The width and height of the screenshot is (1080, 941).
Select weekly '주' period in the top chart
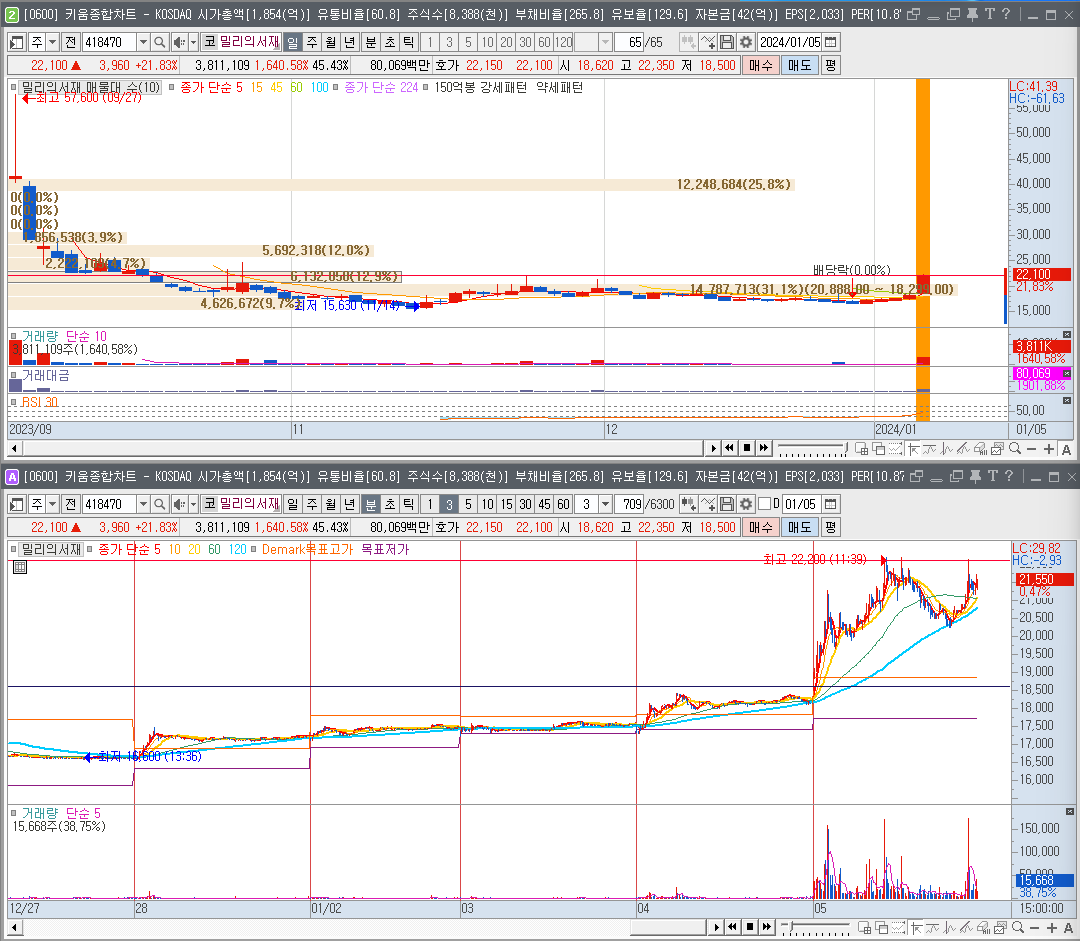[312, 43]
